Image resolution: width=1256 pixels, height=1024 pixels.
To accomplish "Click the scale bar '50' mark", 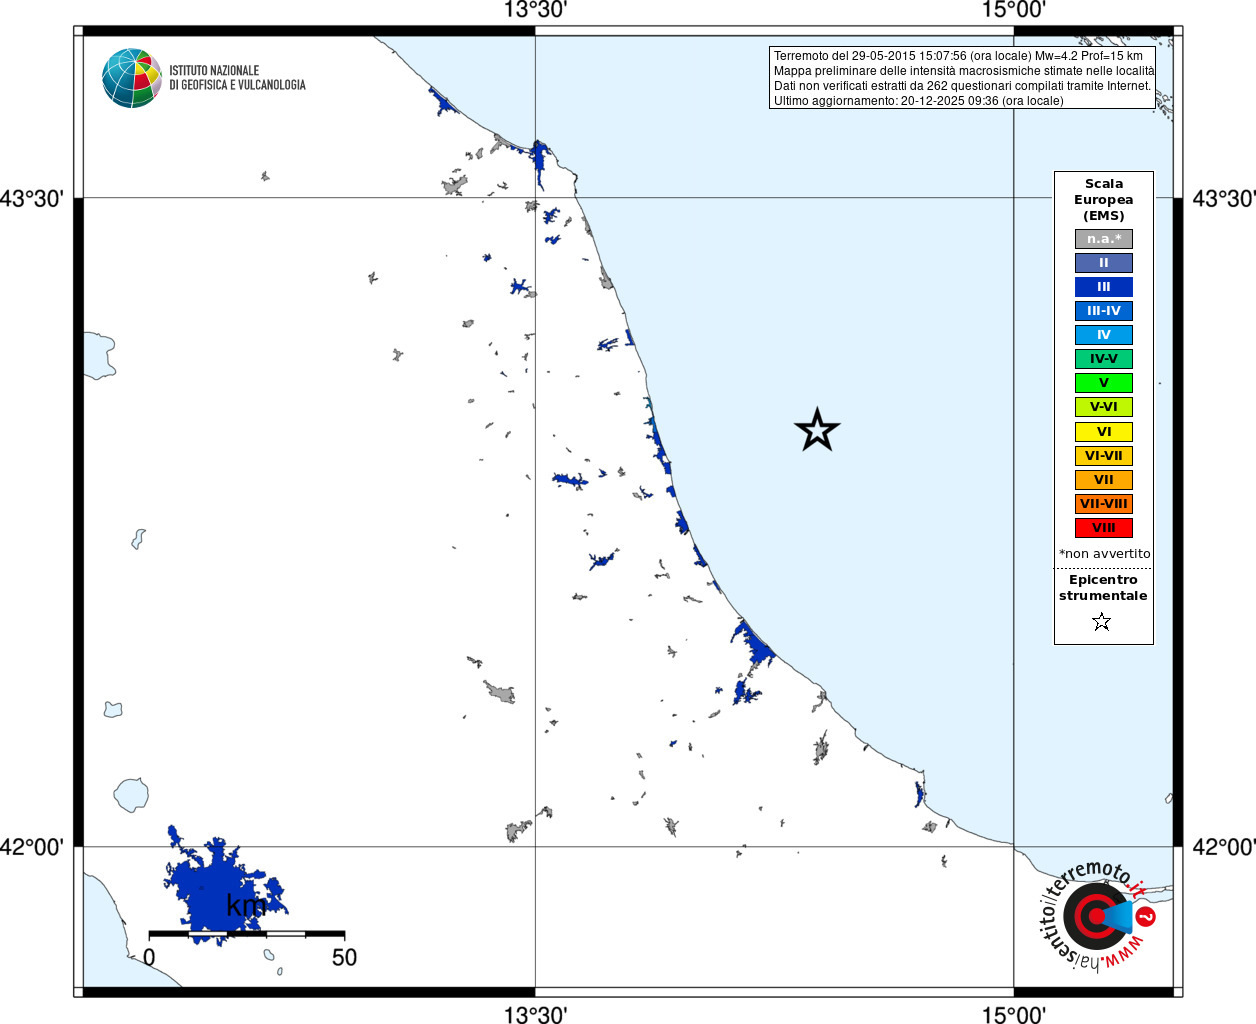I will point(344,957).
